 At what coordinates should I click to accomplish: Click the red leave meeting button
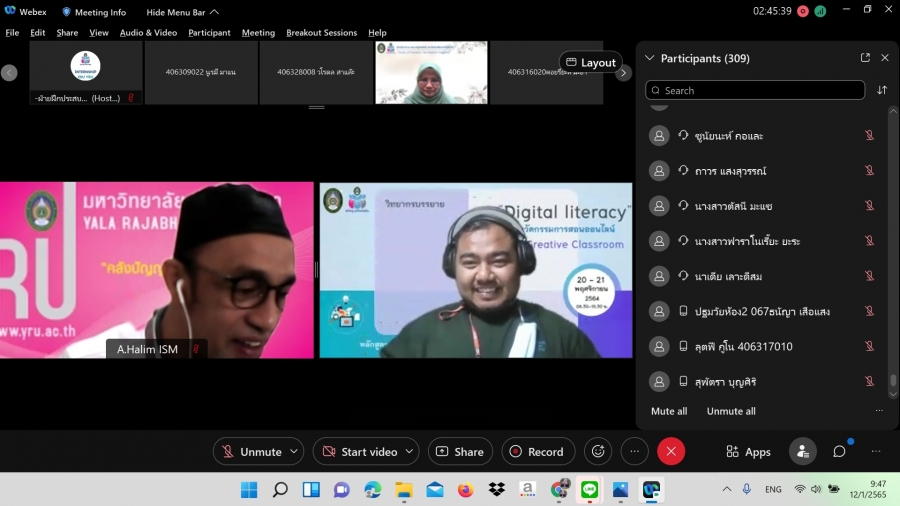pos(670,451)
